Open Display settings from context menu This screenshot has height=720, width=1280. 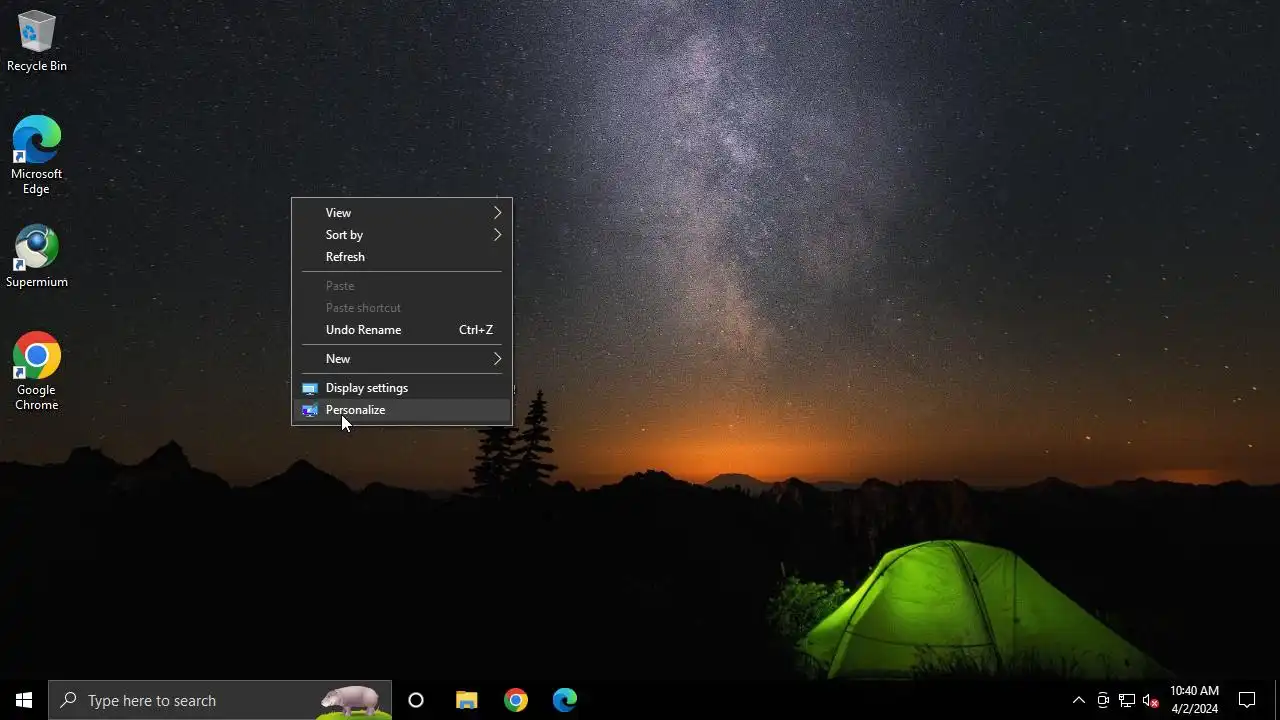(402, 388)
